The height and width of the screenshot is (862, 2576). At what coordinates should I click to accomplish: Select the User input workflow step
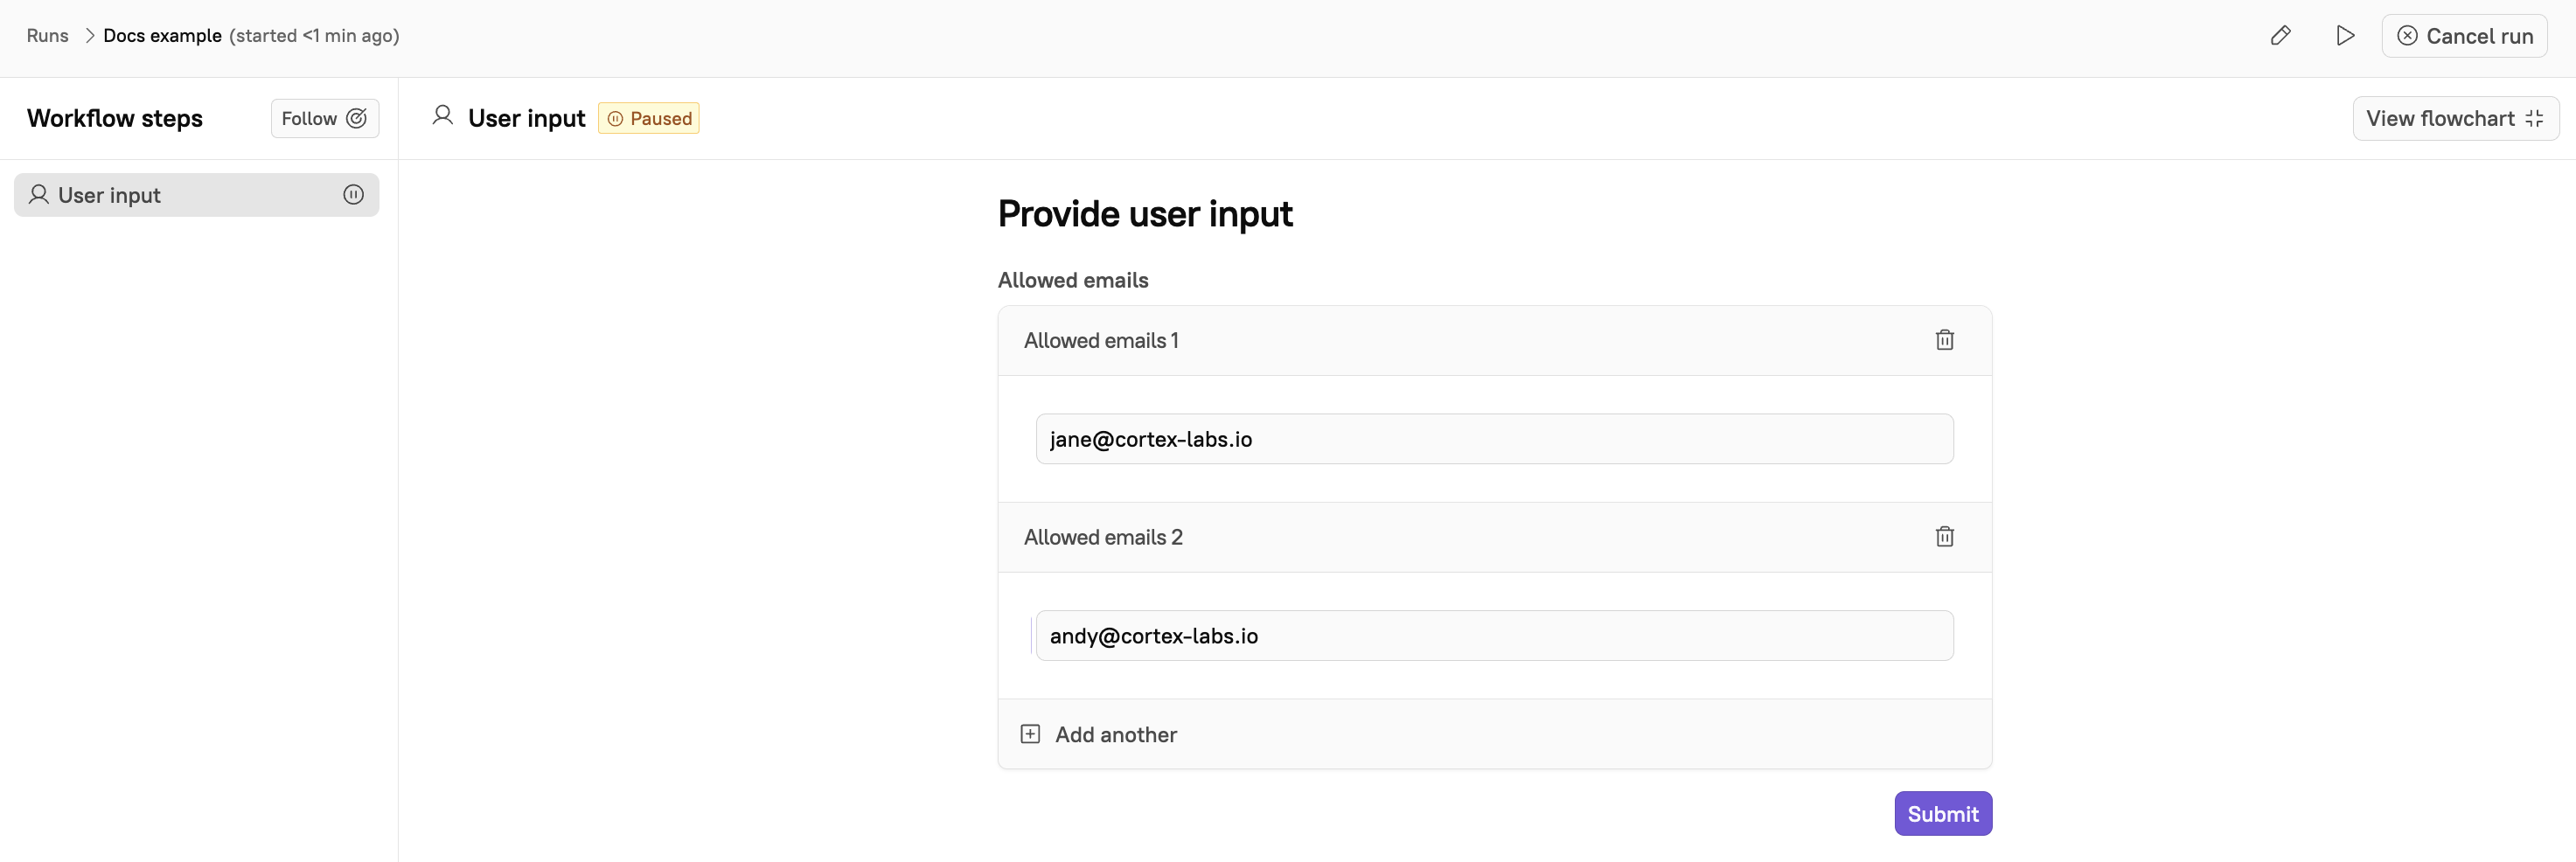(196, 195)
